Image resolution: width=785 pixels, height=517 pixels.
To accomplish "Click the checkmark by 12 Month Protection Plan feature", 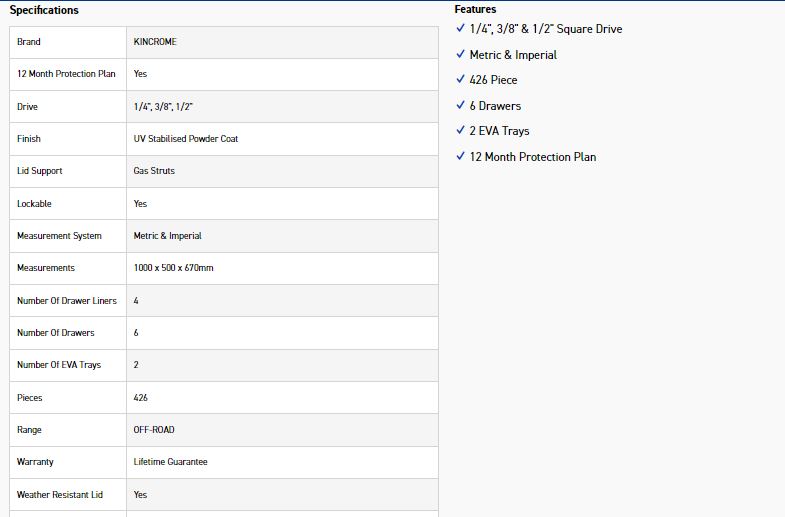I will click(x=460, y=156).
